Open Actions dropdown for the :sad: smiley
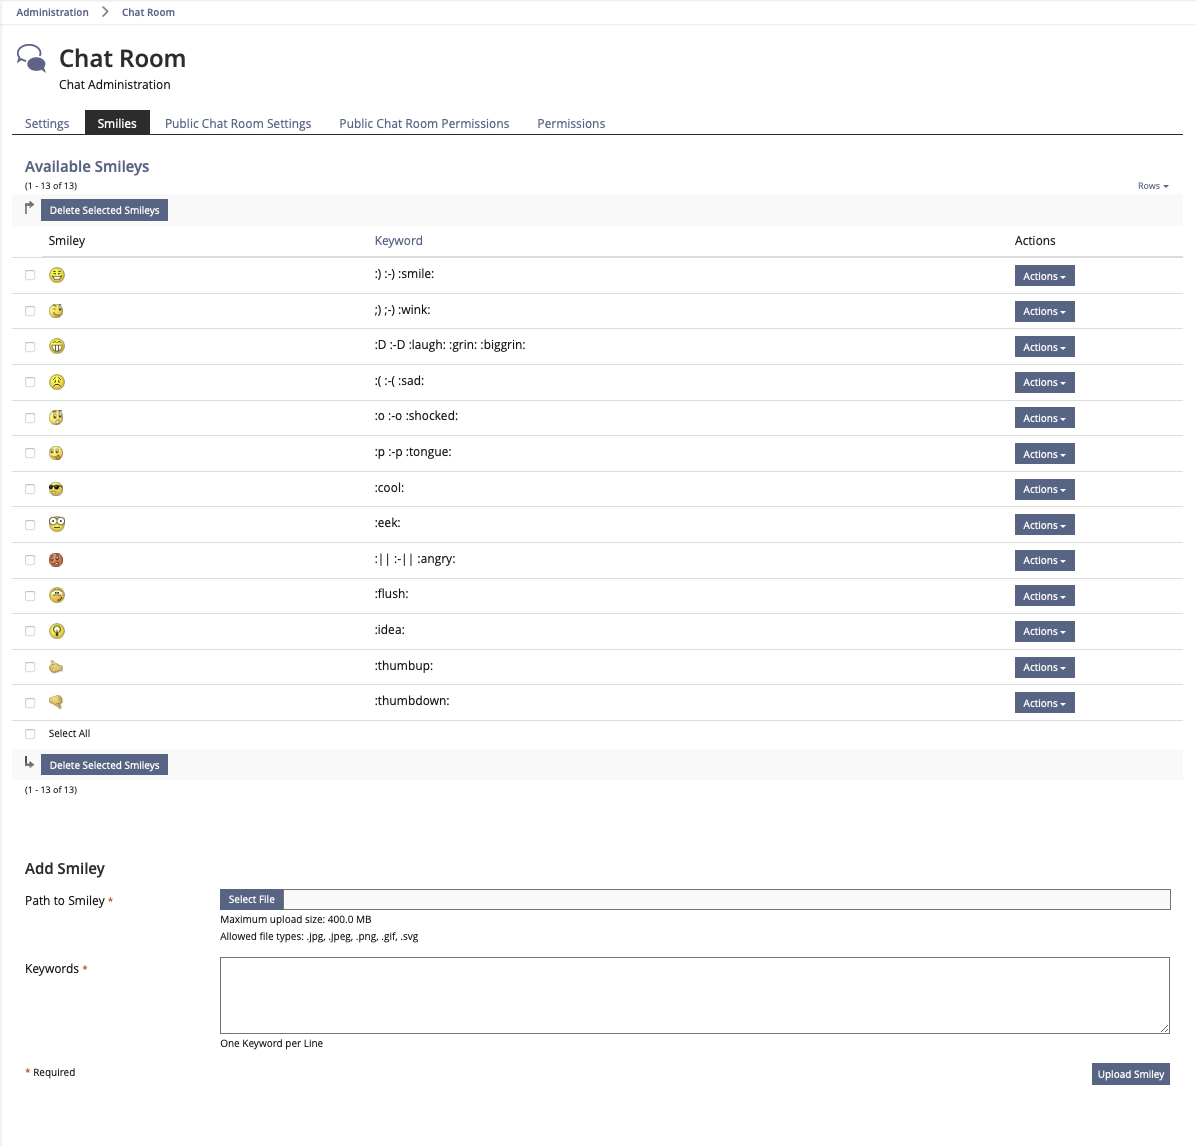The height and width of the screenshot is (1146, 1196). click(1044, 383)
